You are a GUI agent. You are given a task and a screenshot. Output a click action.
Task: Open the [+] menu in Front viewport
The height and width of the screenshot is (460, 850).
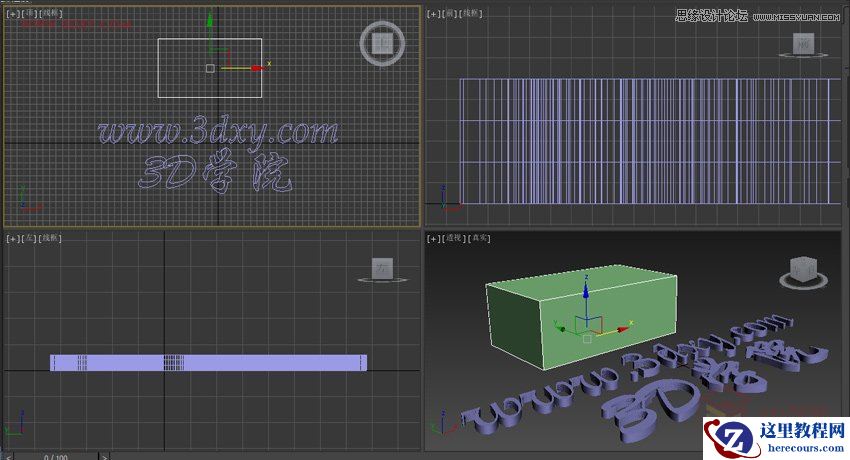(433, 14)
